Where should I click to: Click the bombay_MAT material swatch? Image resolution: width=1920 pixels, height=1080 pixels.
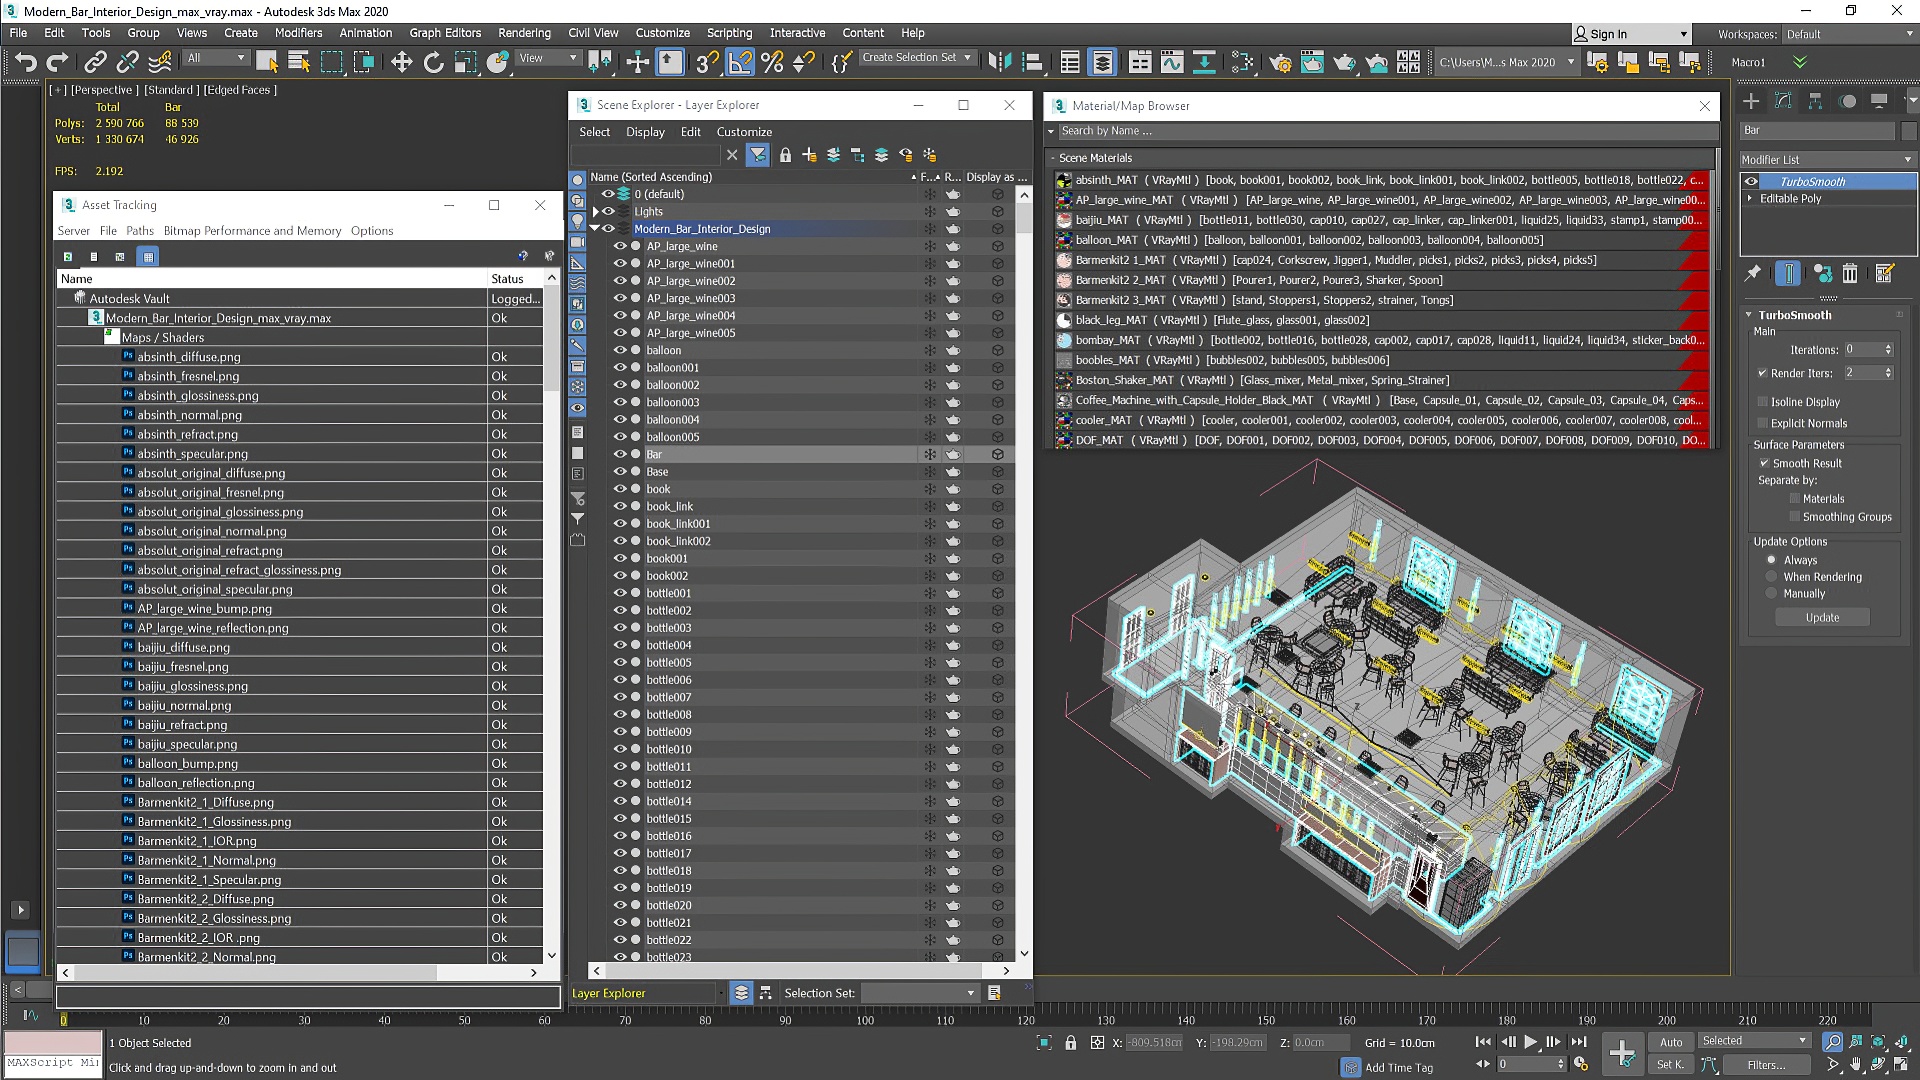pos(1064,340)
